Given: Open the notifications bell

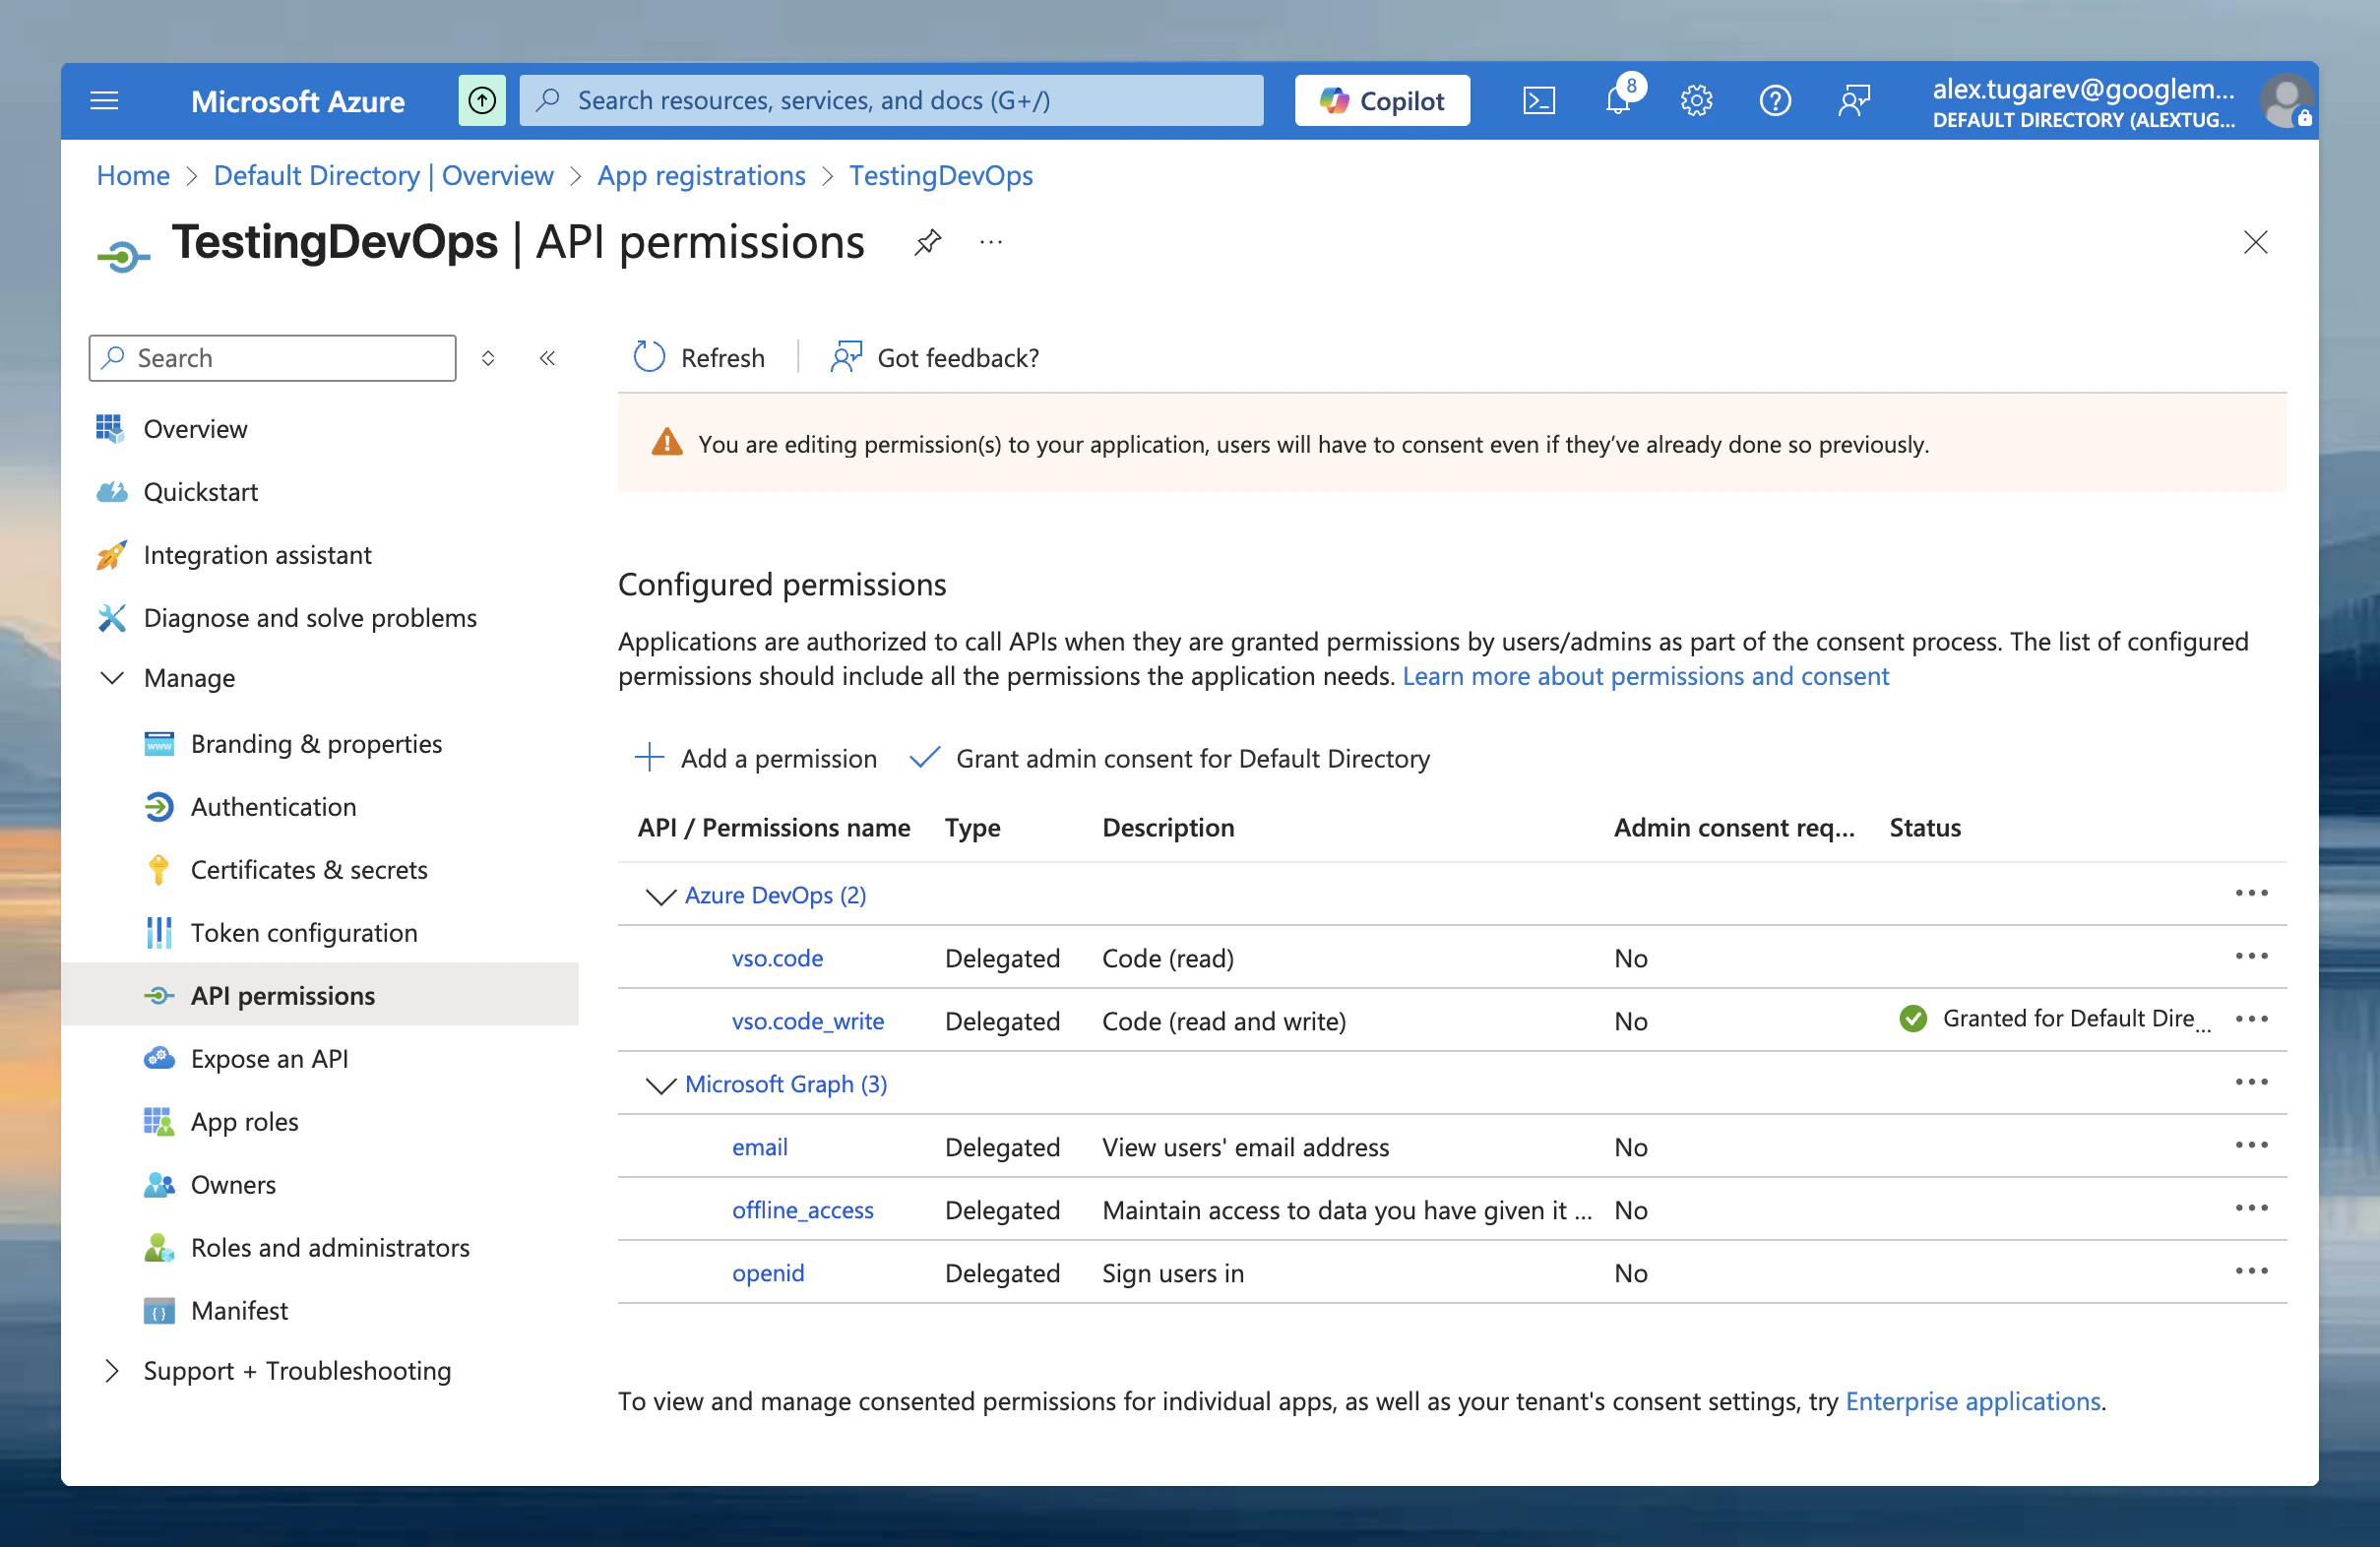Looking at the screenshot, I should 1617,100.
